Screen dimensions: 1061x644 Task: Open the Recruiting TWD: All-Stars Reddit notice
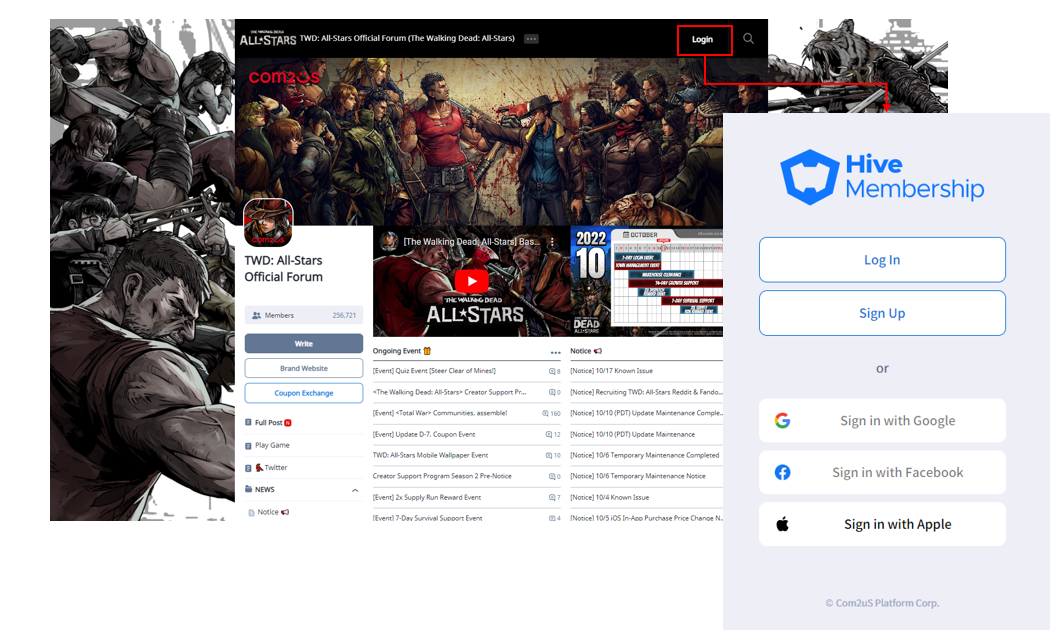646,392
